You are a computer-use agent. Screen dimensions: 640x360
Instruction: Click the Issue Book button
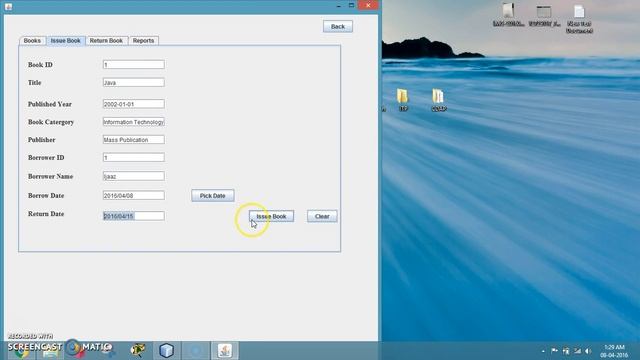pyautogui.click(x=271, y=216)
